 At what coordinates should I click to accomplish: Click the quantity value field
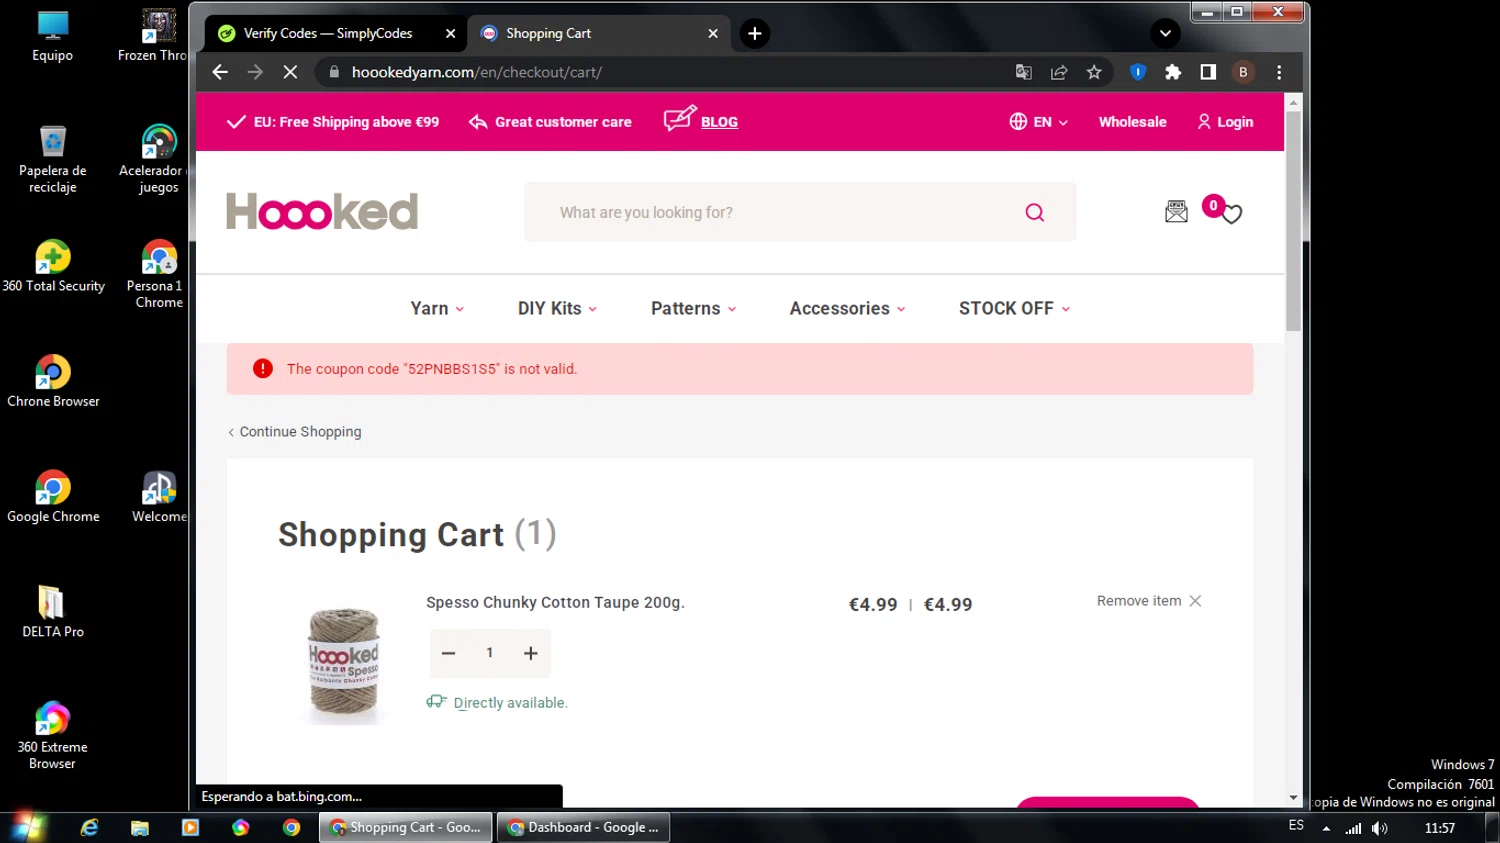click(x=489, y=653)
